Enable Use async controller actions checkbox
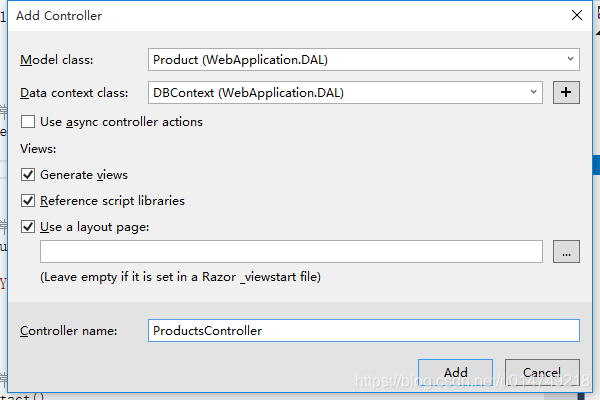This screenshot has height=400, width=600. [28, 122]
